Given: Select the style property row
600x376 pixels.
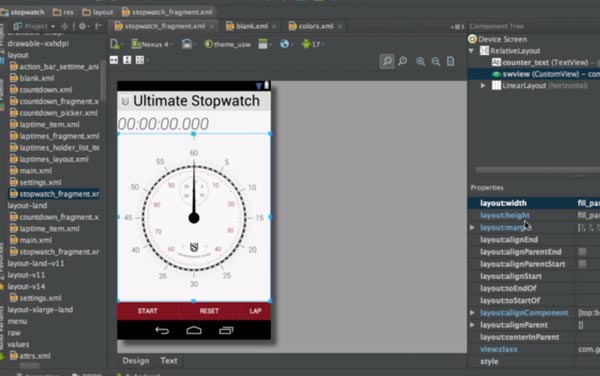Looking at the screenshot, I should click(x=534, y=361).
